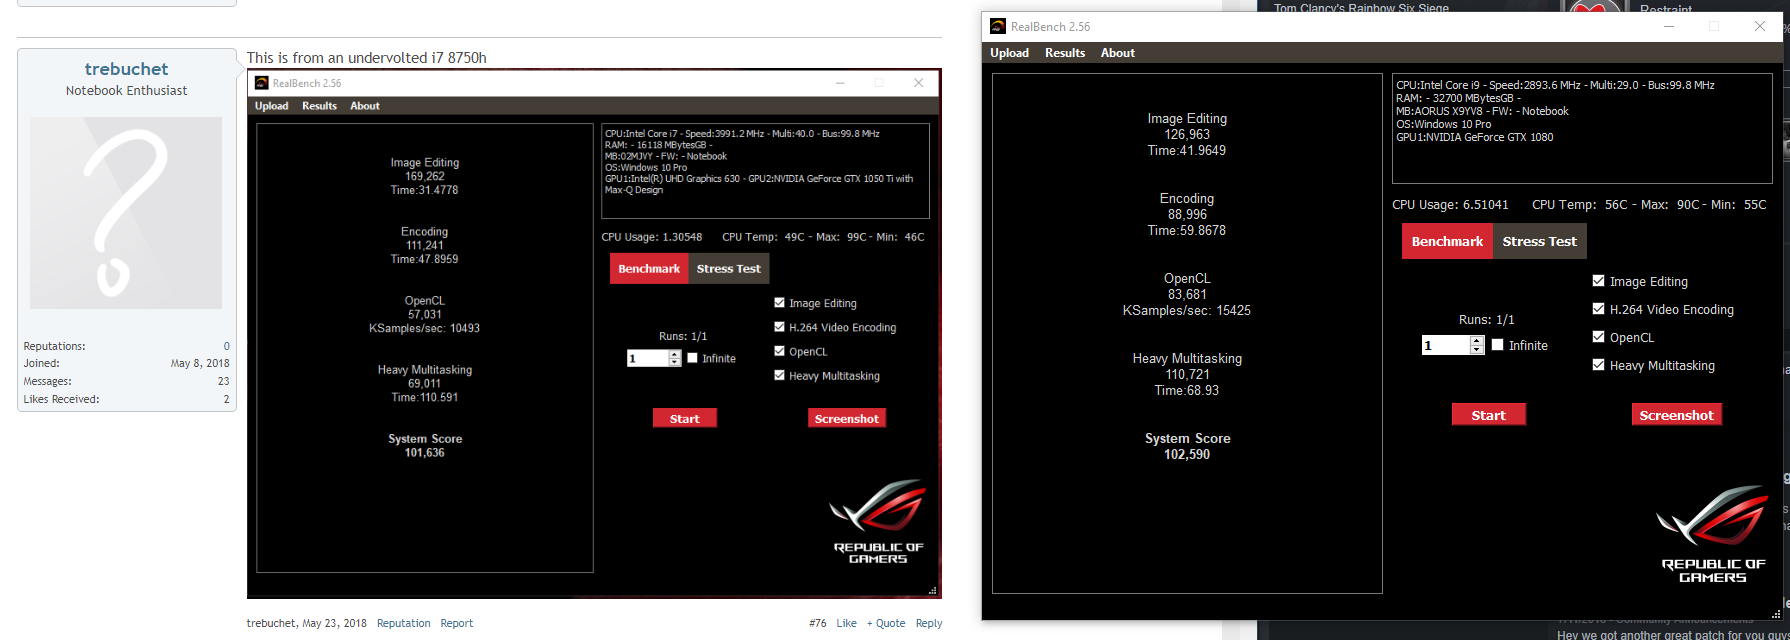Click the Screenshot button in RealBench window
Screen dimensions: 1790x640
coord(1676,415)
